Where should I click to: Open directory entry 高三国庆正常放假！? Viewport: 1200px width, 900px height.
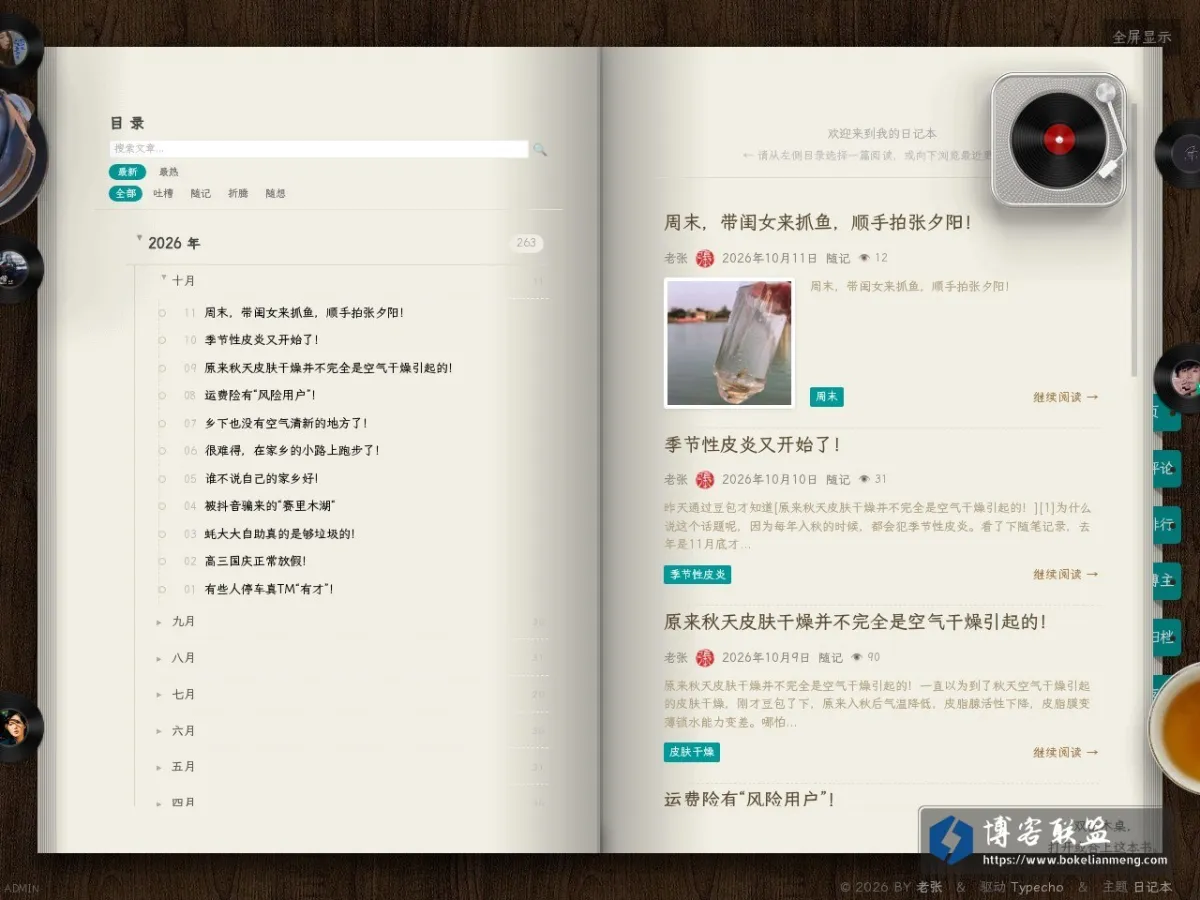[x=256, y=561]
